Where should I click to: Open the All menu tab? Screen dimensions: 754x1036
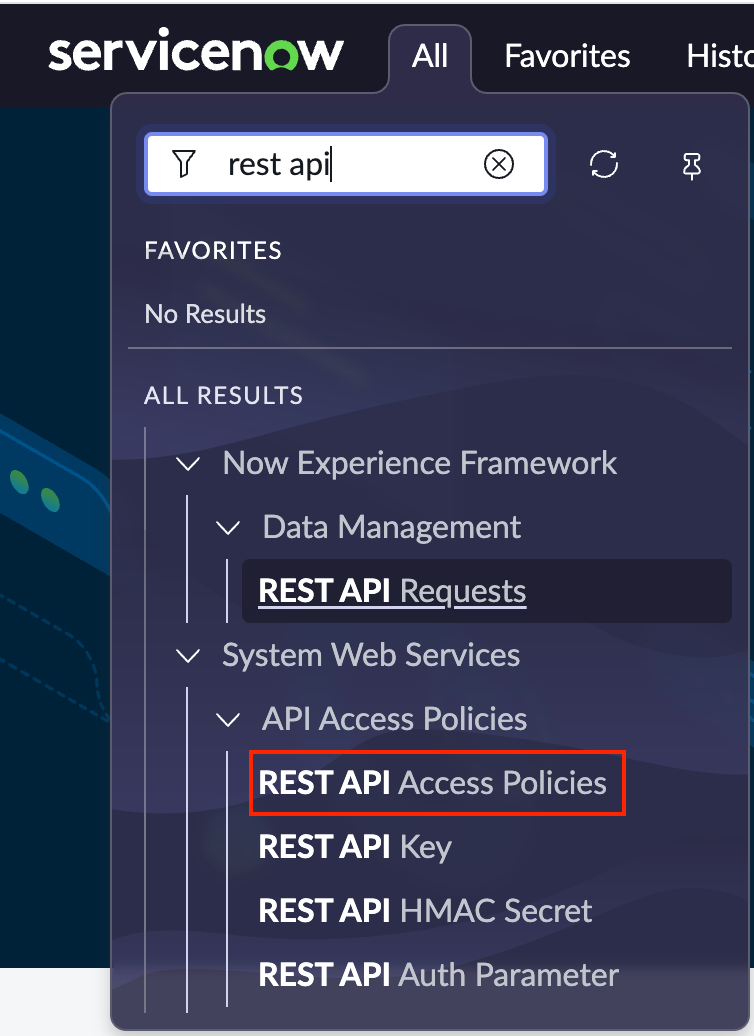point(430,56)
